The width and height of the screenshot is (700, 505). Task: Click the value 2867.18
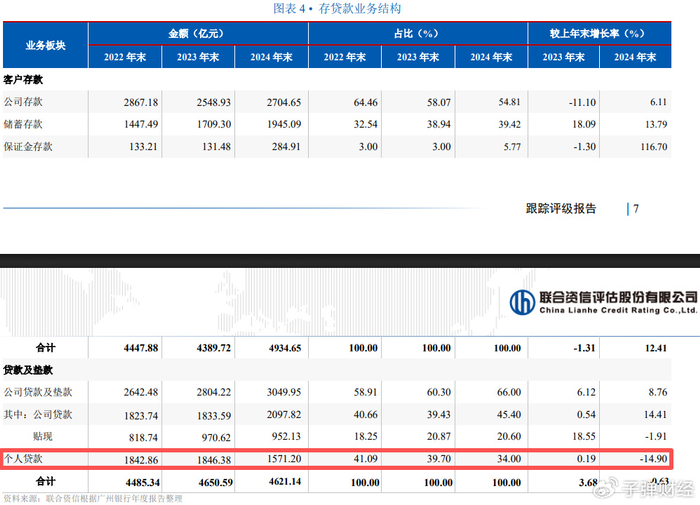(x=141, y=102)
